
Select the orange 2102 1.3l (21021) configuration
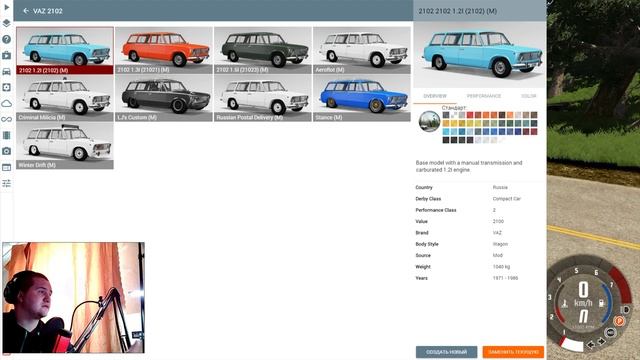tap(164, 51)
